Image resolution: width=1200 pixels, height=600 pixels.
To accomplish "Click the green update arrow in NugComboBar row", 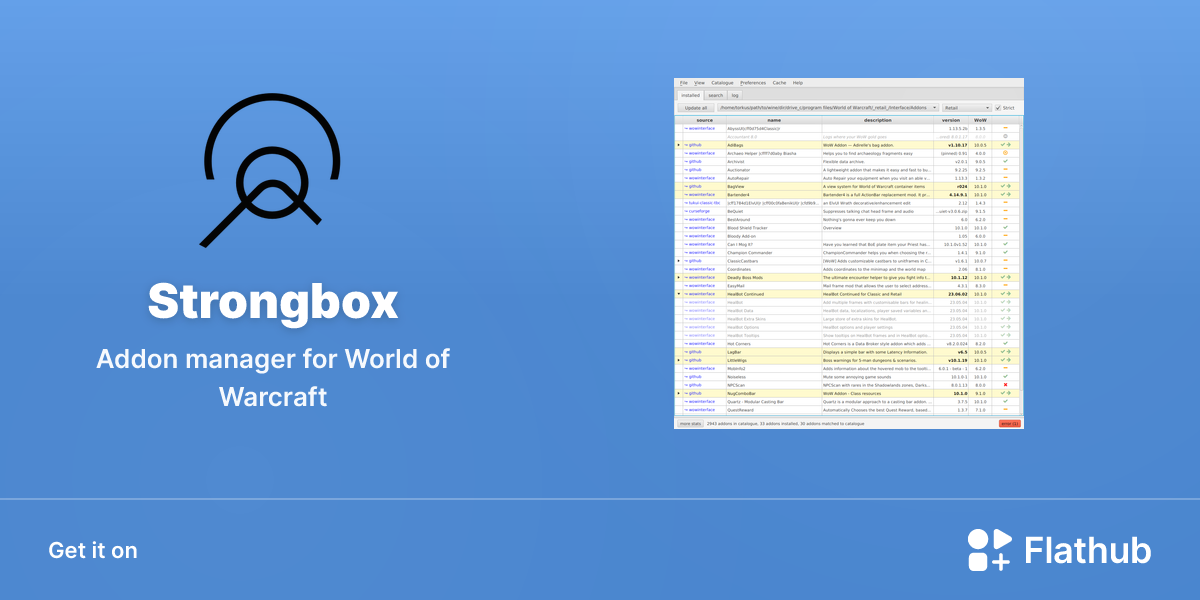I will 1009,393.
